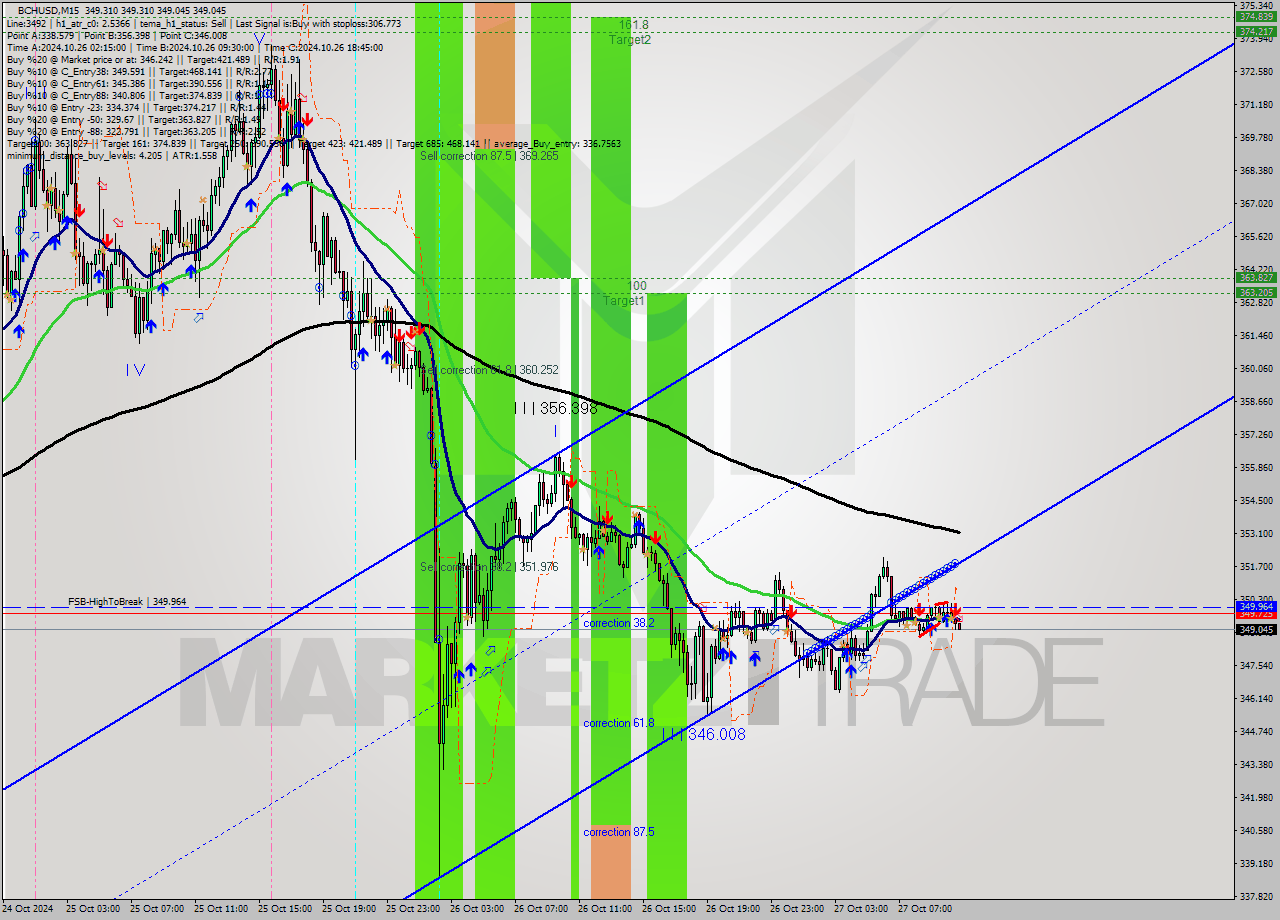Click the '100' Fibonacci level label
1280x920 pixels.
(637, 286)
